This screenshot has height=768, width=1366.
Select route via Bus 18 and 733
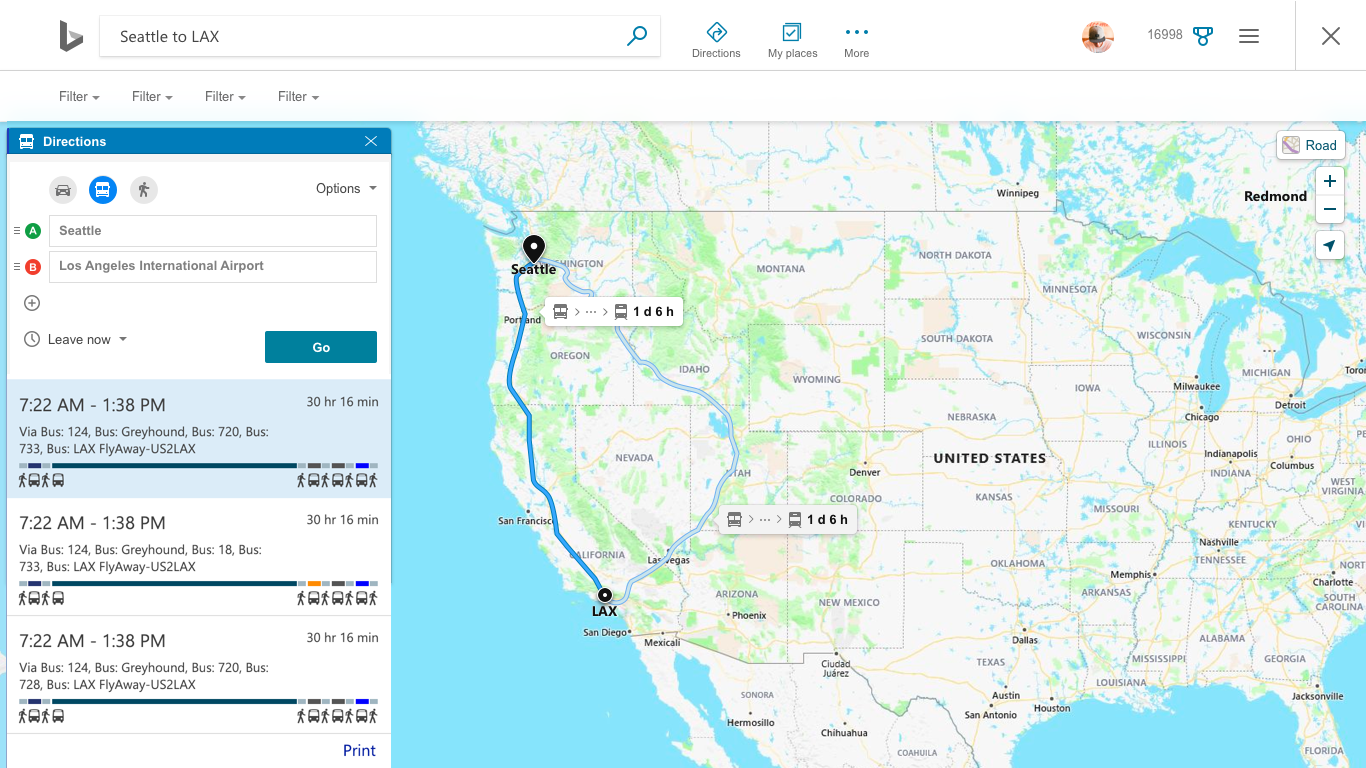pyautogui.click(x=199, y=557)
